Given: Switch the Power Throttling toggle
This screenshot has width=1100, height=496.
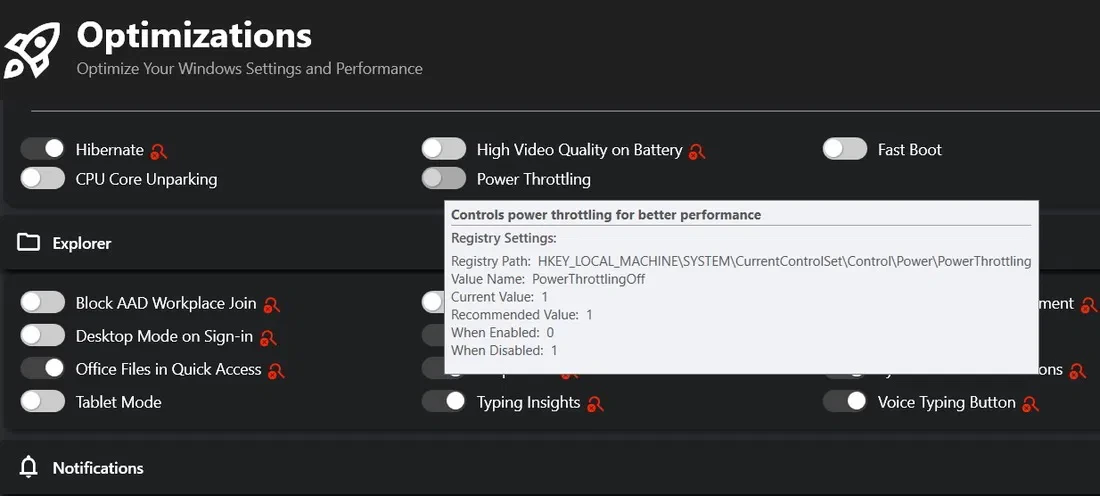Looking at the screenshot, I should tap(444, 179).
